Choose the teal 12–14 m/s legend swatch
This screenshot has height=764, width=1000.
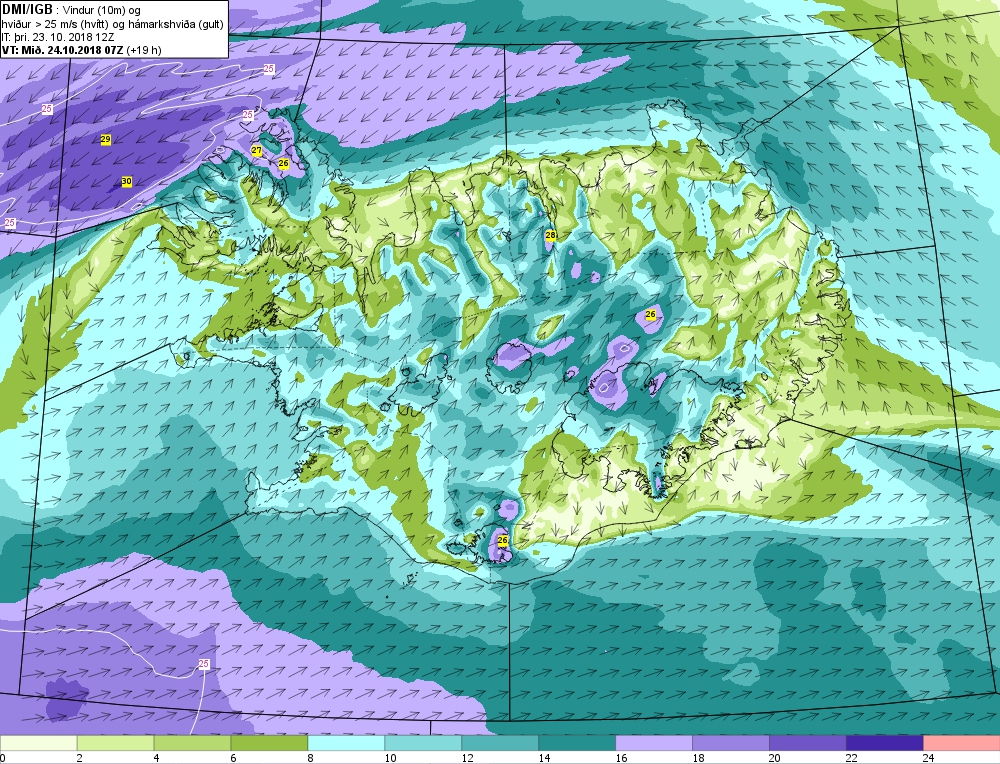[500, 743]
